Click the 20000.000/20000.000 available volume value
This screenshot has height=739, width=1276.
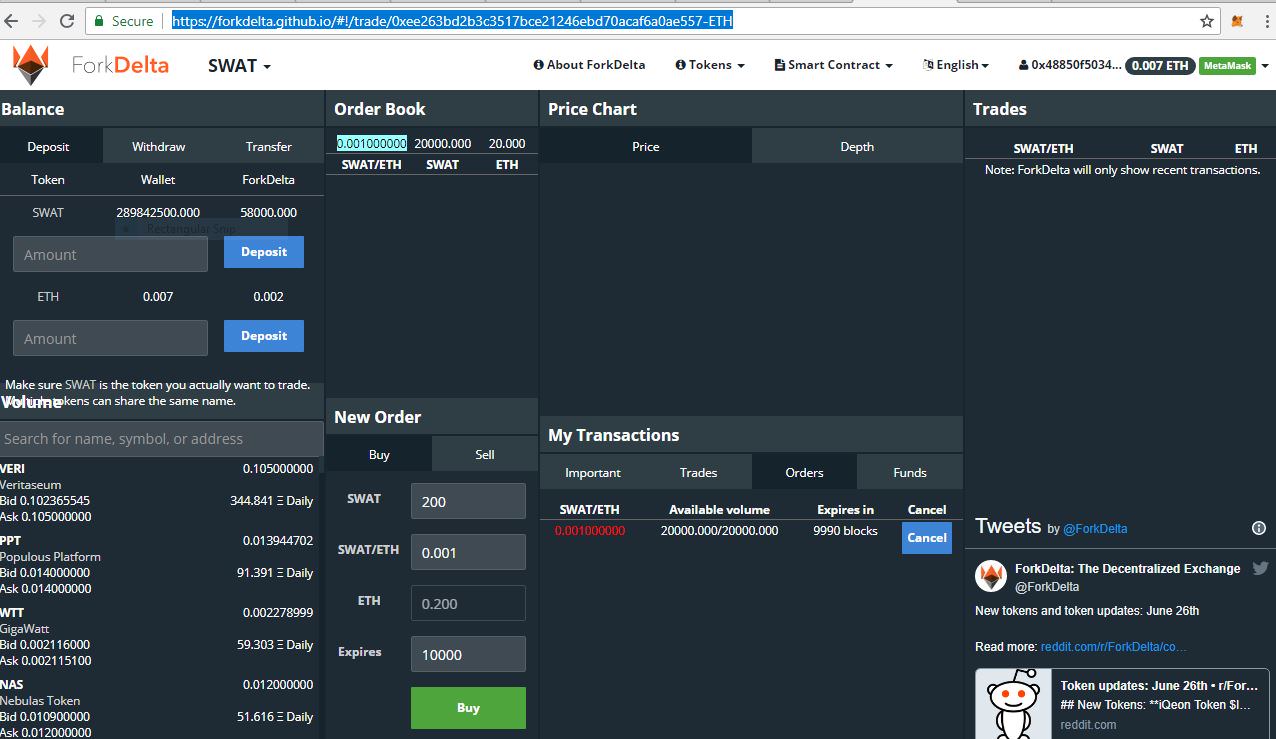(x=720, y=531)
